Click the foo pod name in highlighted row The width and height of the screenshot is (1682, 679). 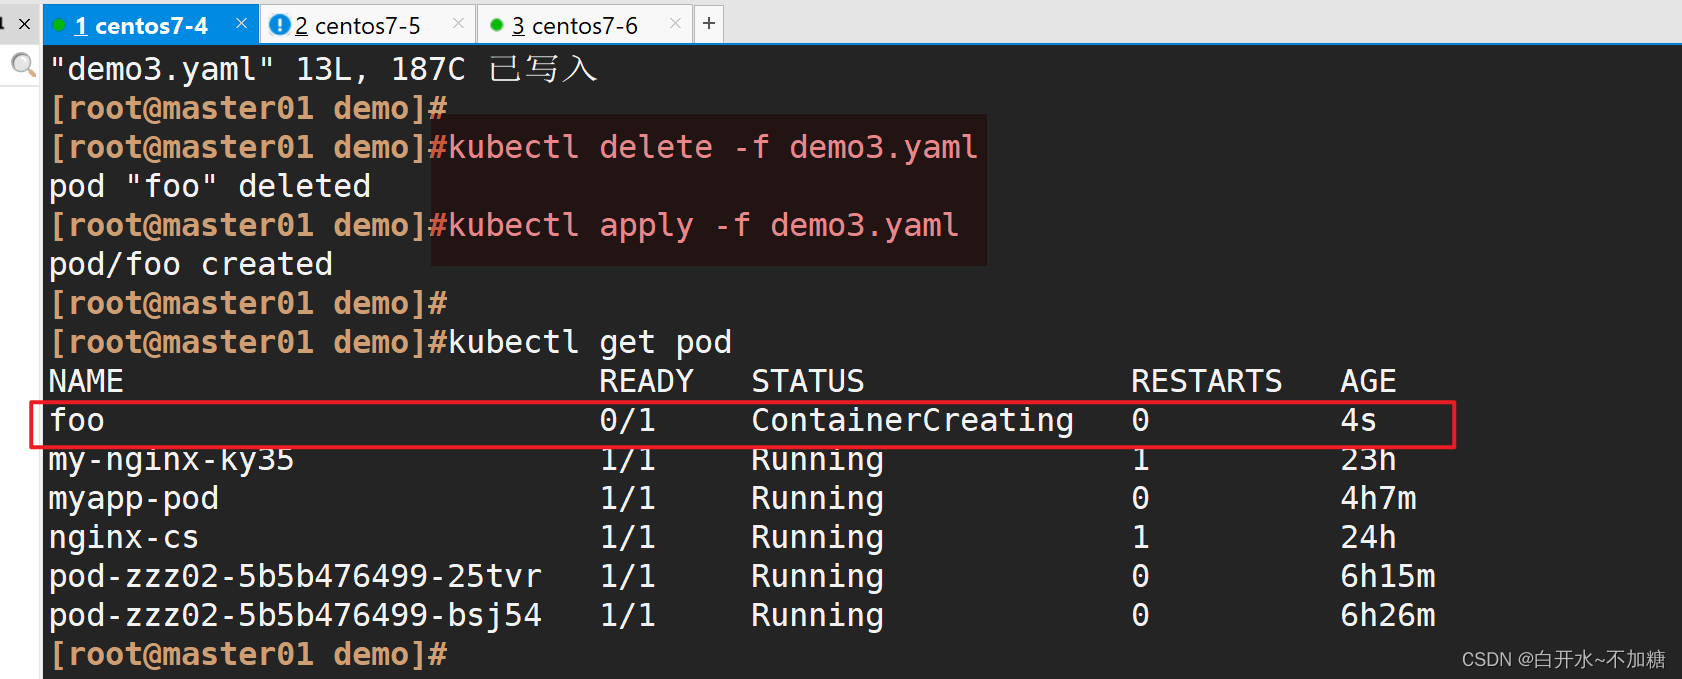pyautogui.click(x=77, y=420)
